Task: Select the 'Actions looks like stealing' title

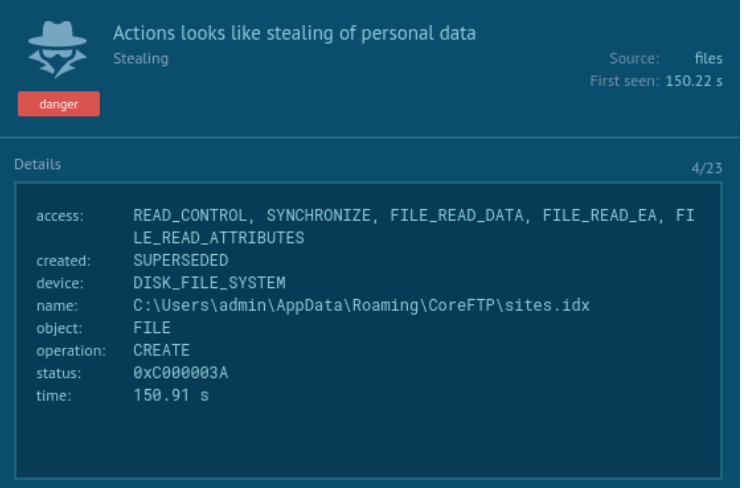Action: [x=294, y=34]
